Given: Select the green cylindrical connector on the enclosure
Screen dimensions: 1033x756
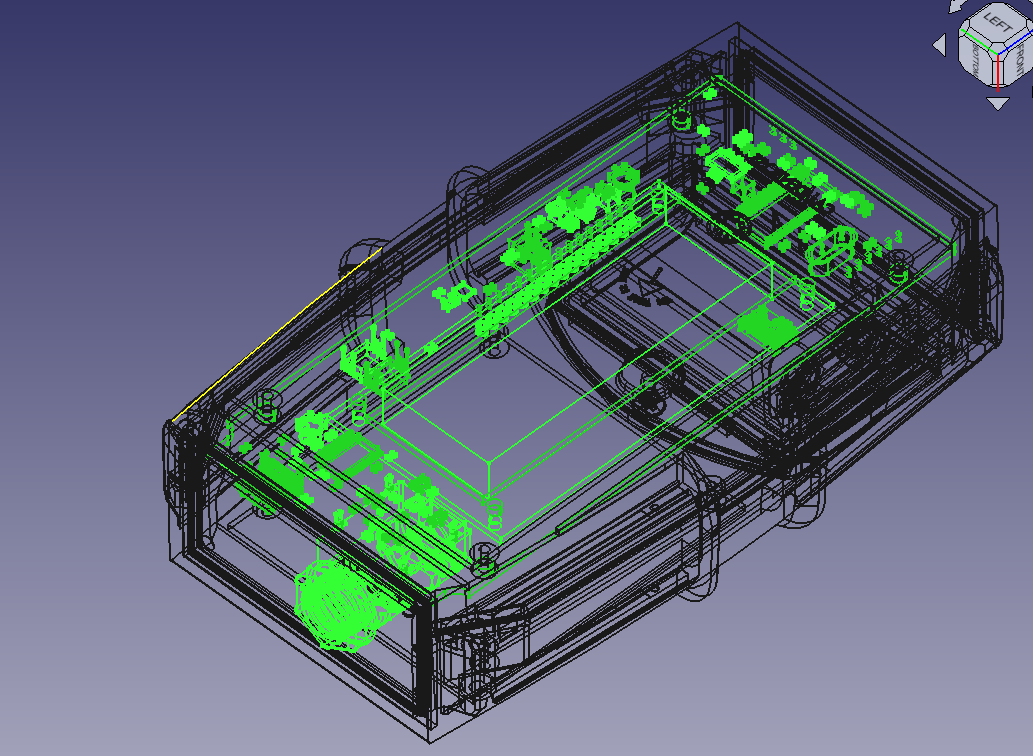Looking at the screenshot, I should pos(339,606).
